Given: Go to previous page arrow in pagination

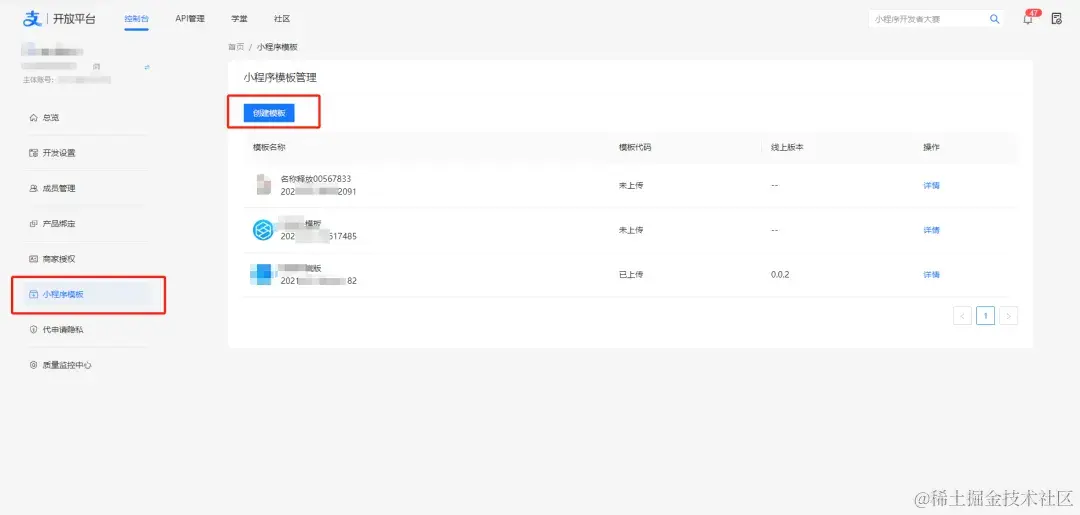Looking at the screenshot, I should tap(962, 316).
